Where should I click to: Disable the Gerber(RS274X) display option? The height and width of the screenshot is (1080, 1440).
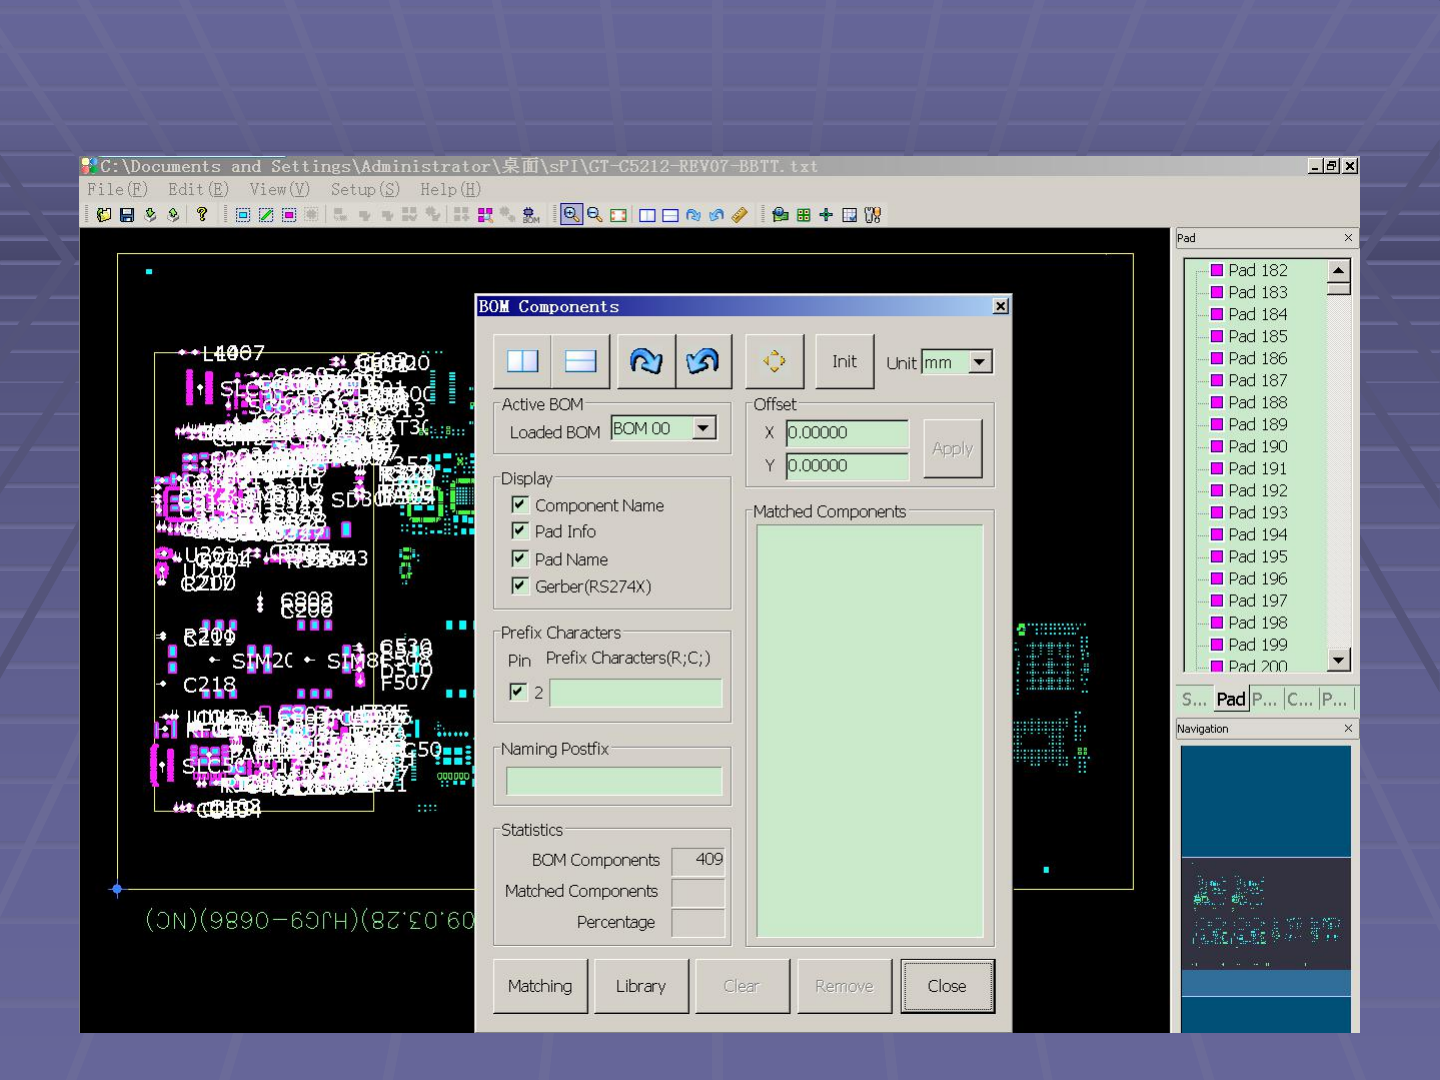coord(520,586)
